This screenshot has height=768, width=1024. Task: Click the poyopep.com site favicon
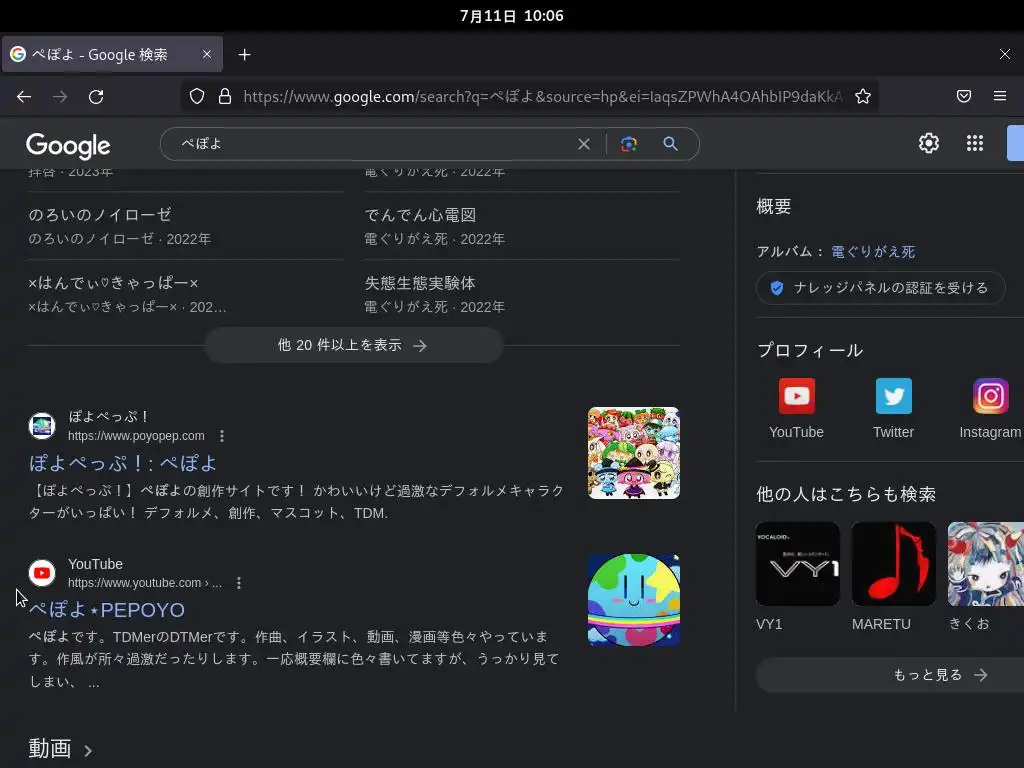pyautogui.click(x=42, y=426)
